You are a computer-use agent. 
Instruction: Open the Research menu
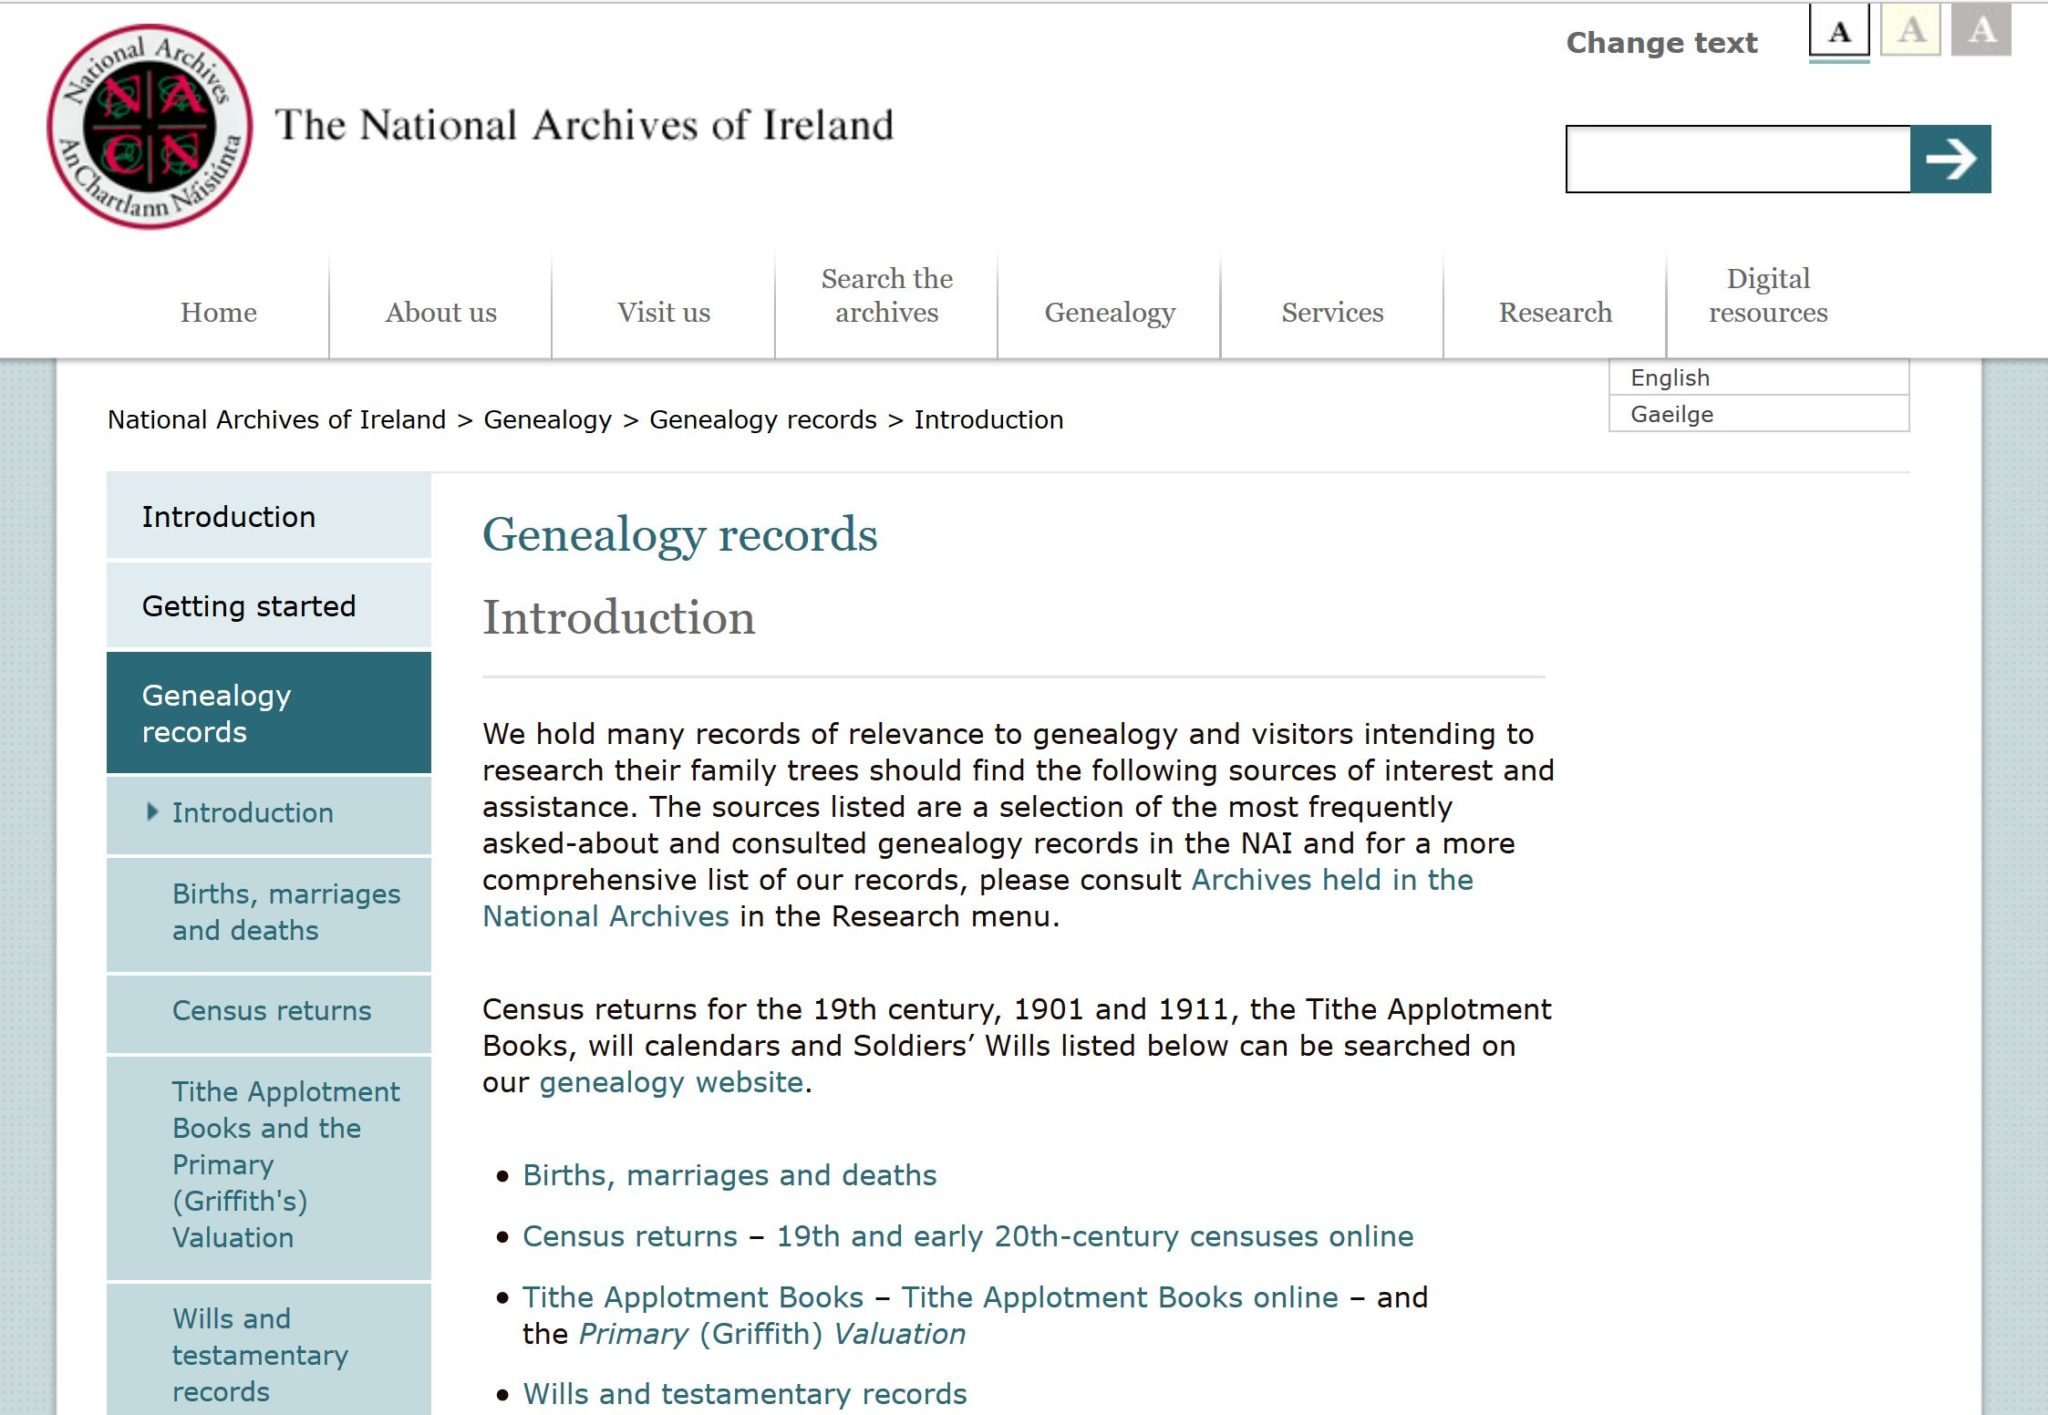[x=1555, y=312]
